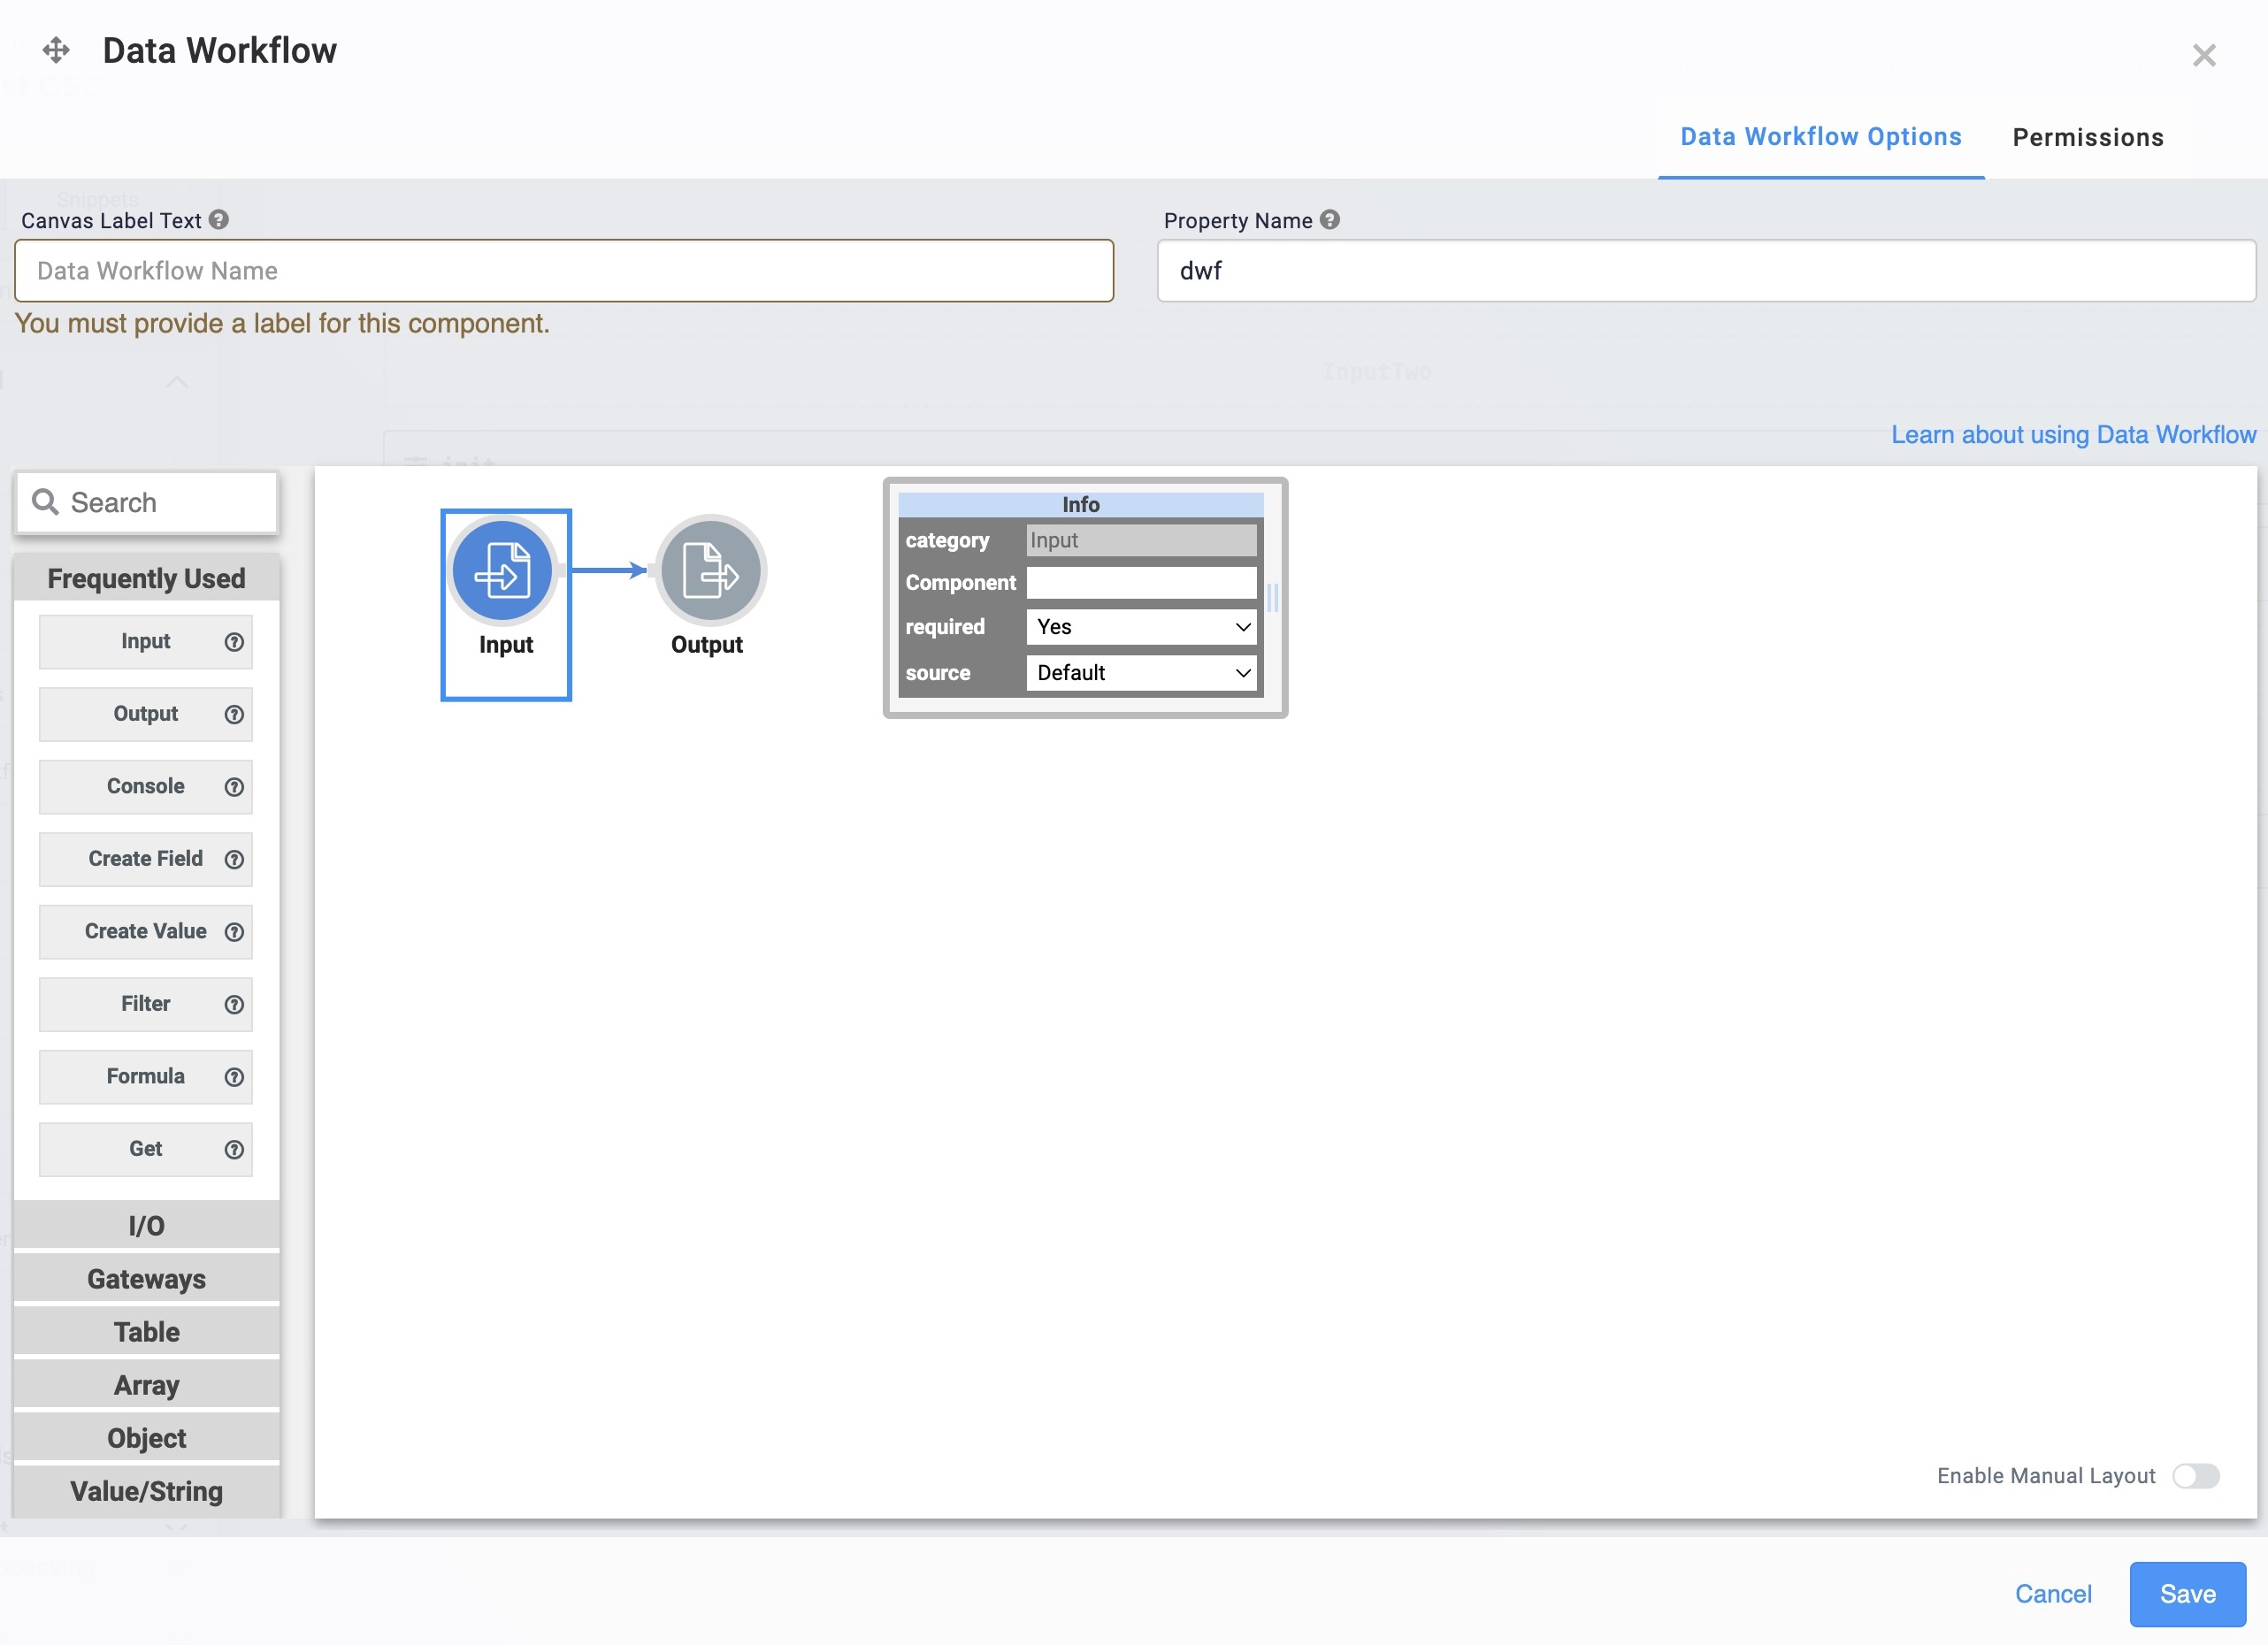Add Filter operator from palette
The height and width of the screenshot is (1645, 2268).
(x=146, y=1004)
